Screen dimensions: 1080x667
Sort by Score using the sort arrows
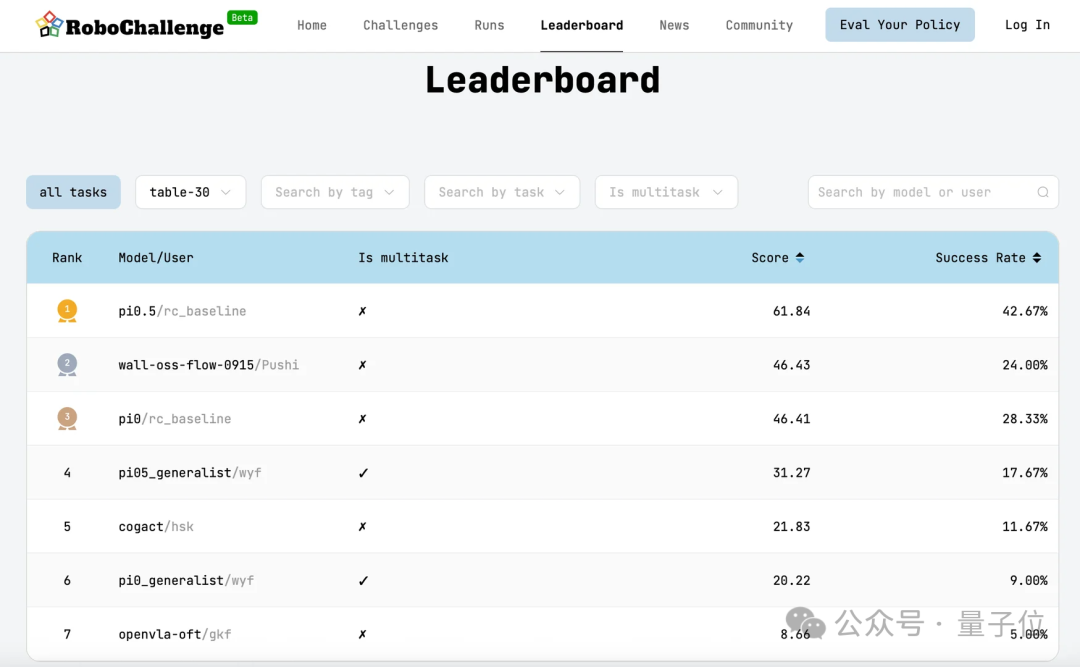coord(800,258)
